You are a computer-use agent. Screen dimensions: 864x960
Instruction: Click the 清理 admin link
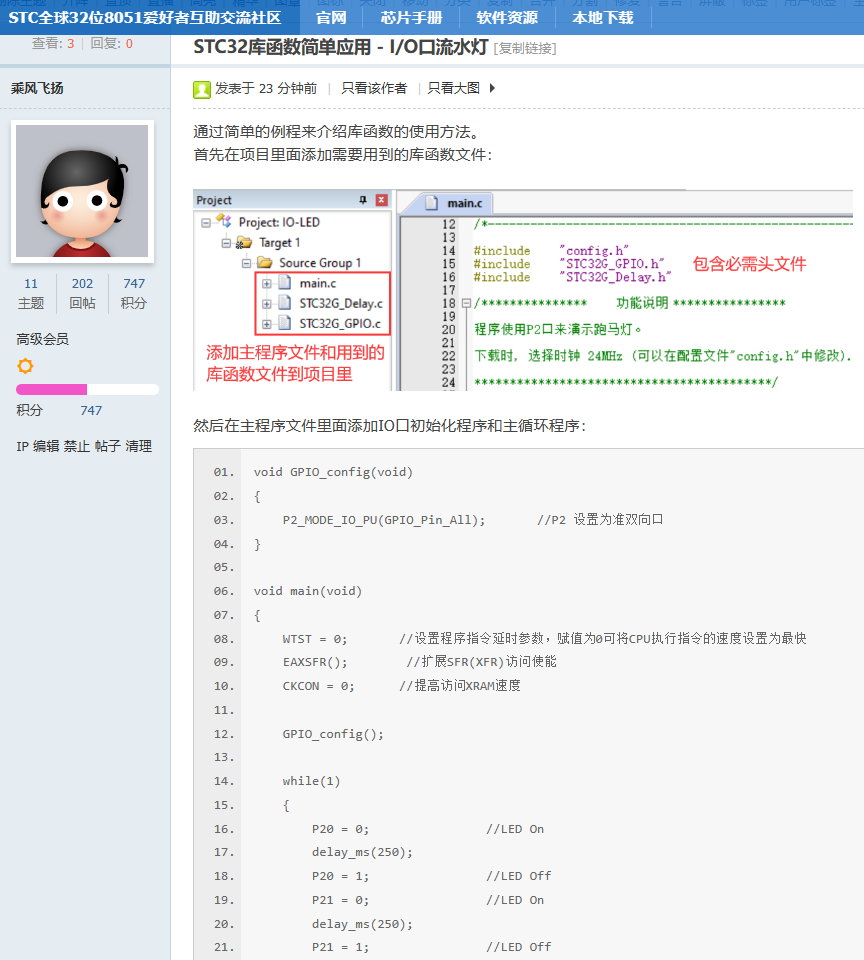coord(138,446)
